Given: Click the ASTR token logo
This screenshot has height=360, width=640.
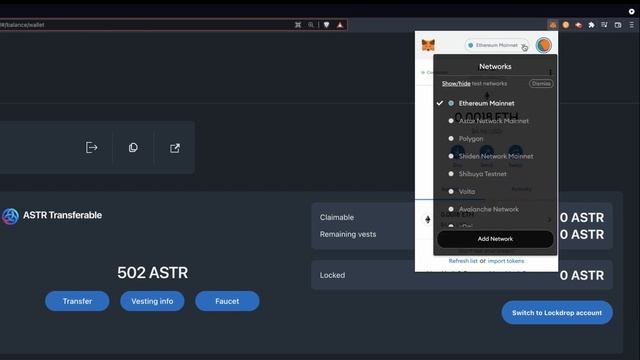Looking at the screenshot, I should 10,216.
